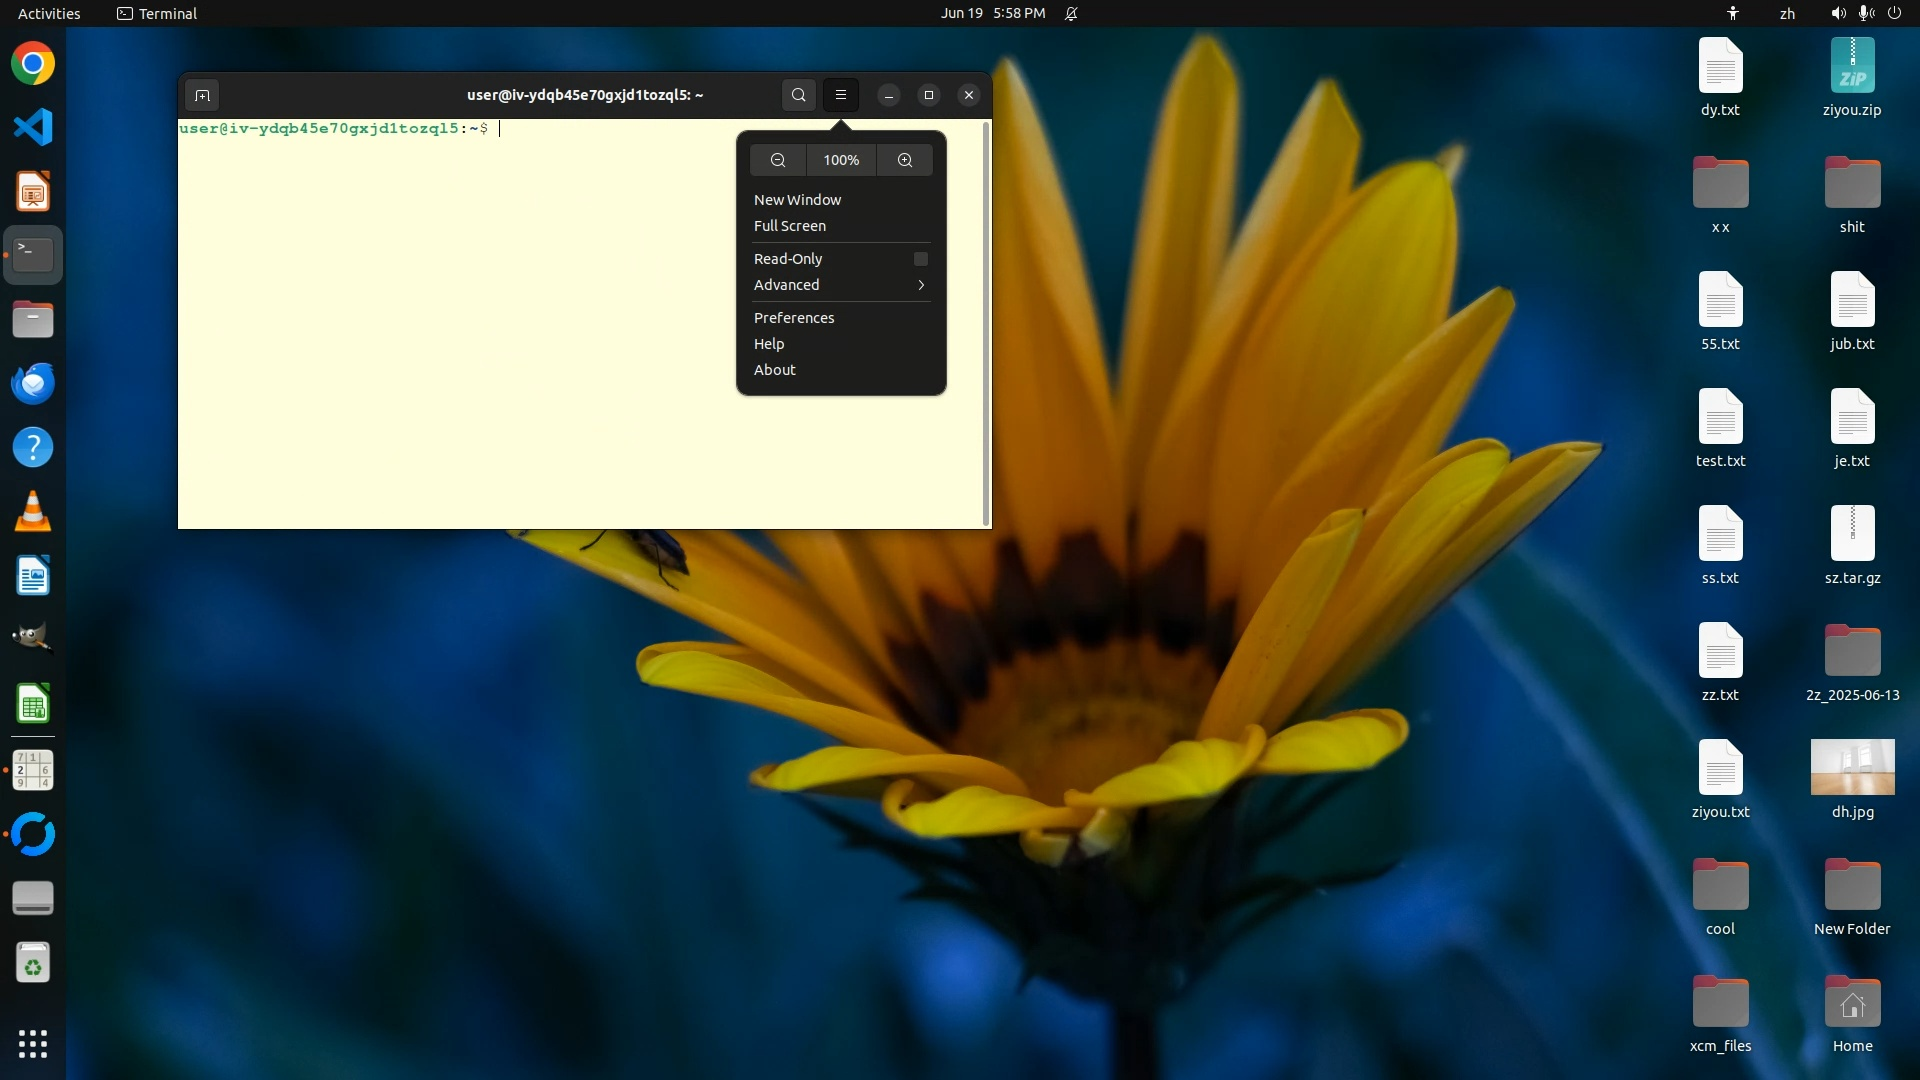1920x1080 pixels.
Task: Click the zoom in magnifier icon
Action: [905, 160]
